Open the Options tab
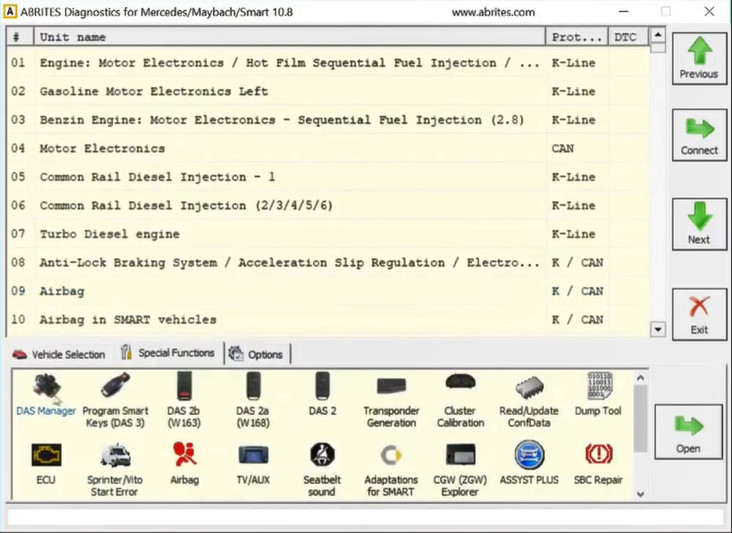 [256, 354]
